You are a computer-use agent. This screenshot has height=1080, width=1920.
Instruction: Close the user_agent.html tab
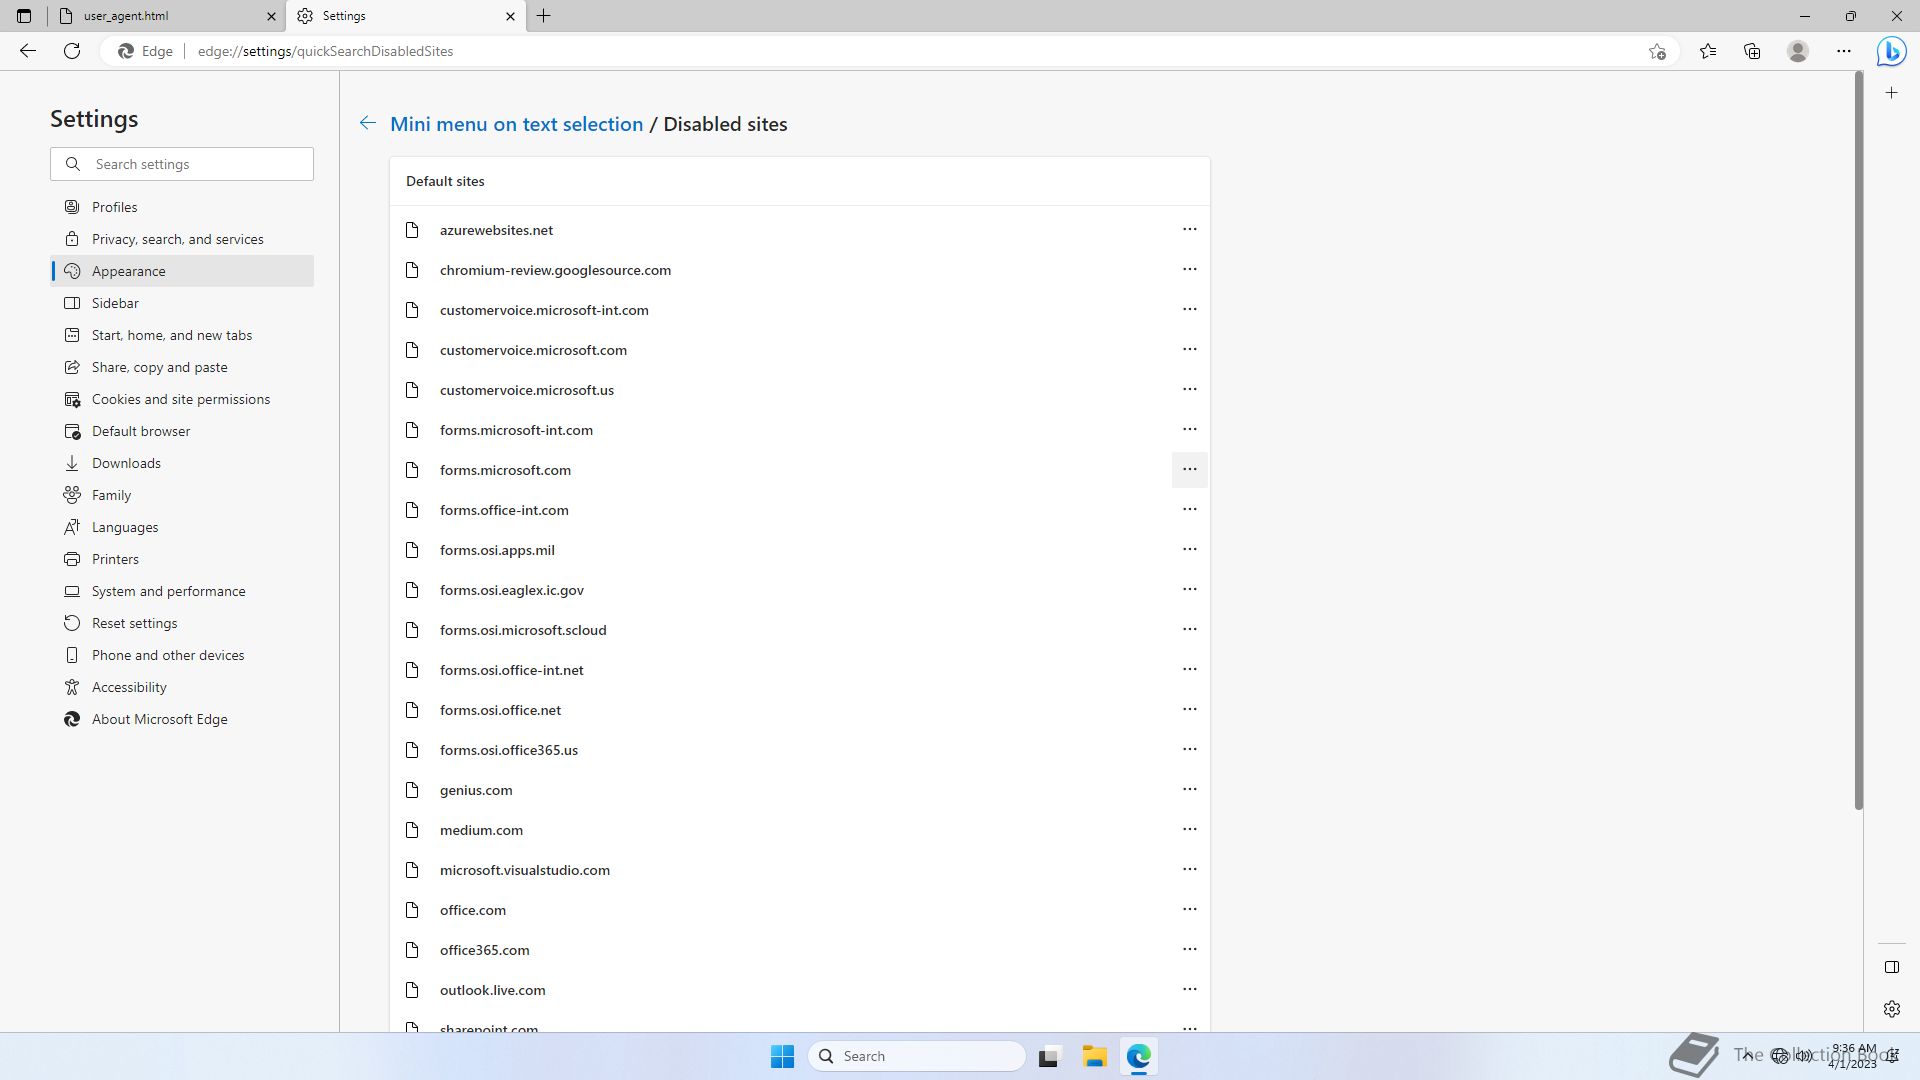point(271,16)
